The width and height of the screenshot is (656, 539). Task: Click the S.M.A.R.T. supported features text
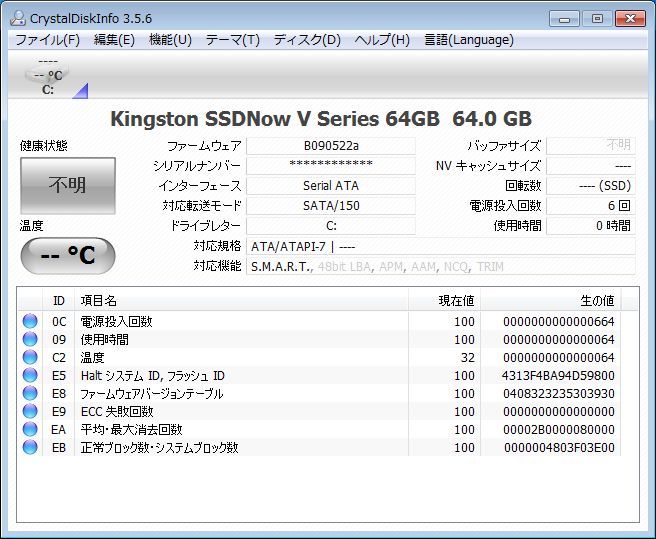281,267
